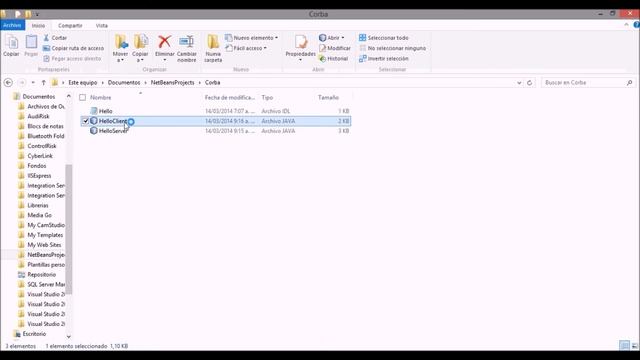
Task: Open Propiedades of the selected file
Action: click(300, 48)
